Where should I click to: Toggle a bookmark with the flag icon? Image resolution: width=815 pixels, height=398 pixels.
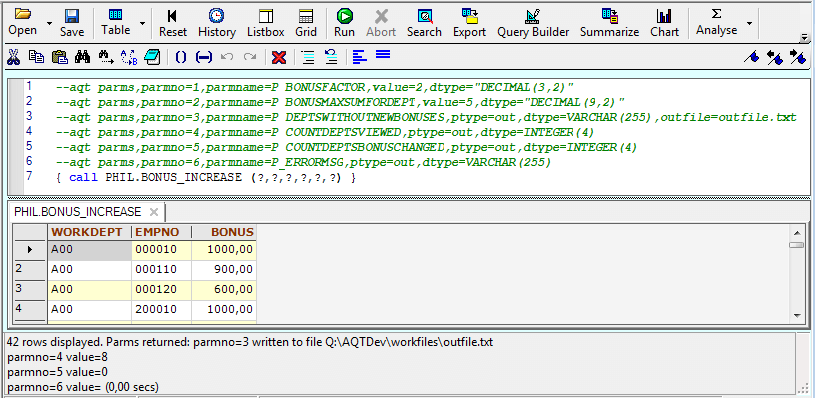click(751, 57)
